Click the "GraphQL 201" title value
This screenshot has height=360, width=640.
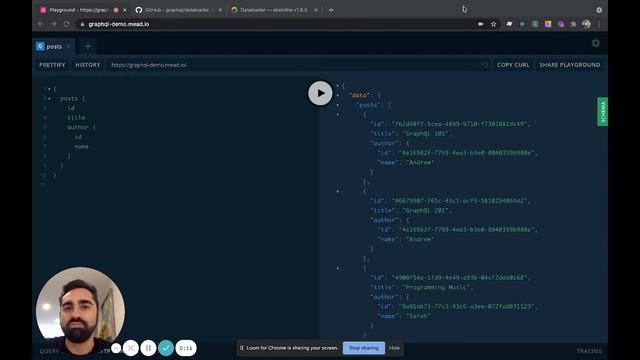(427, 211)
